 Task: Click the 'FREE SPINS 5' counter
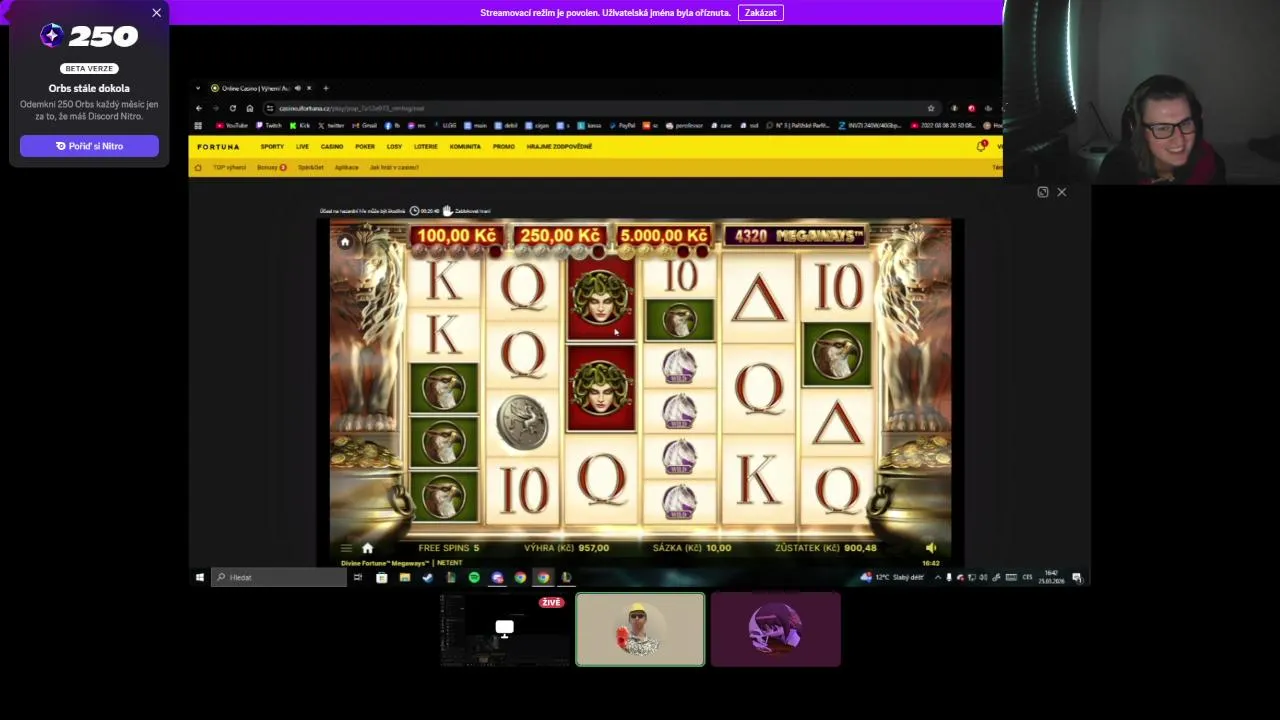pos(449,548)
